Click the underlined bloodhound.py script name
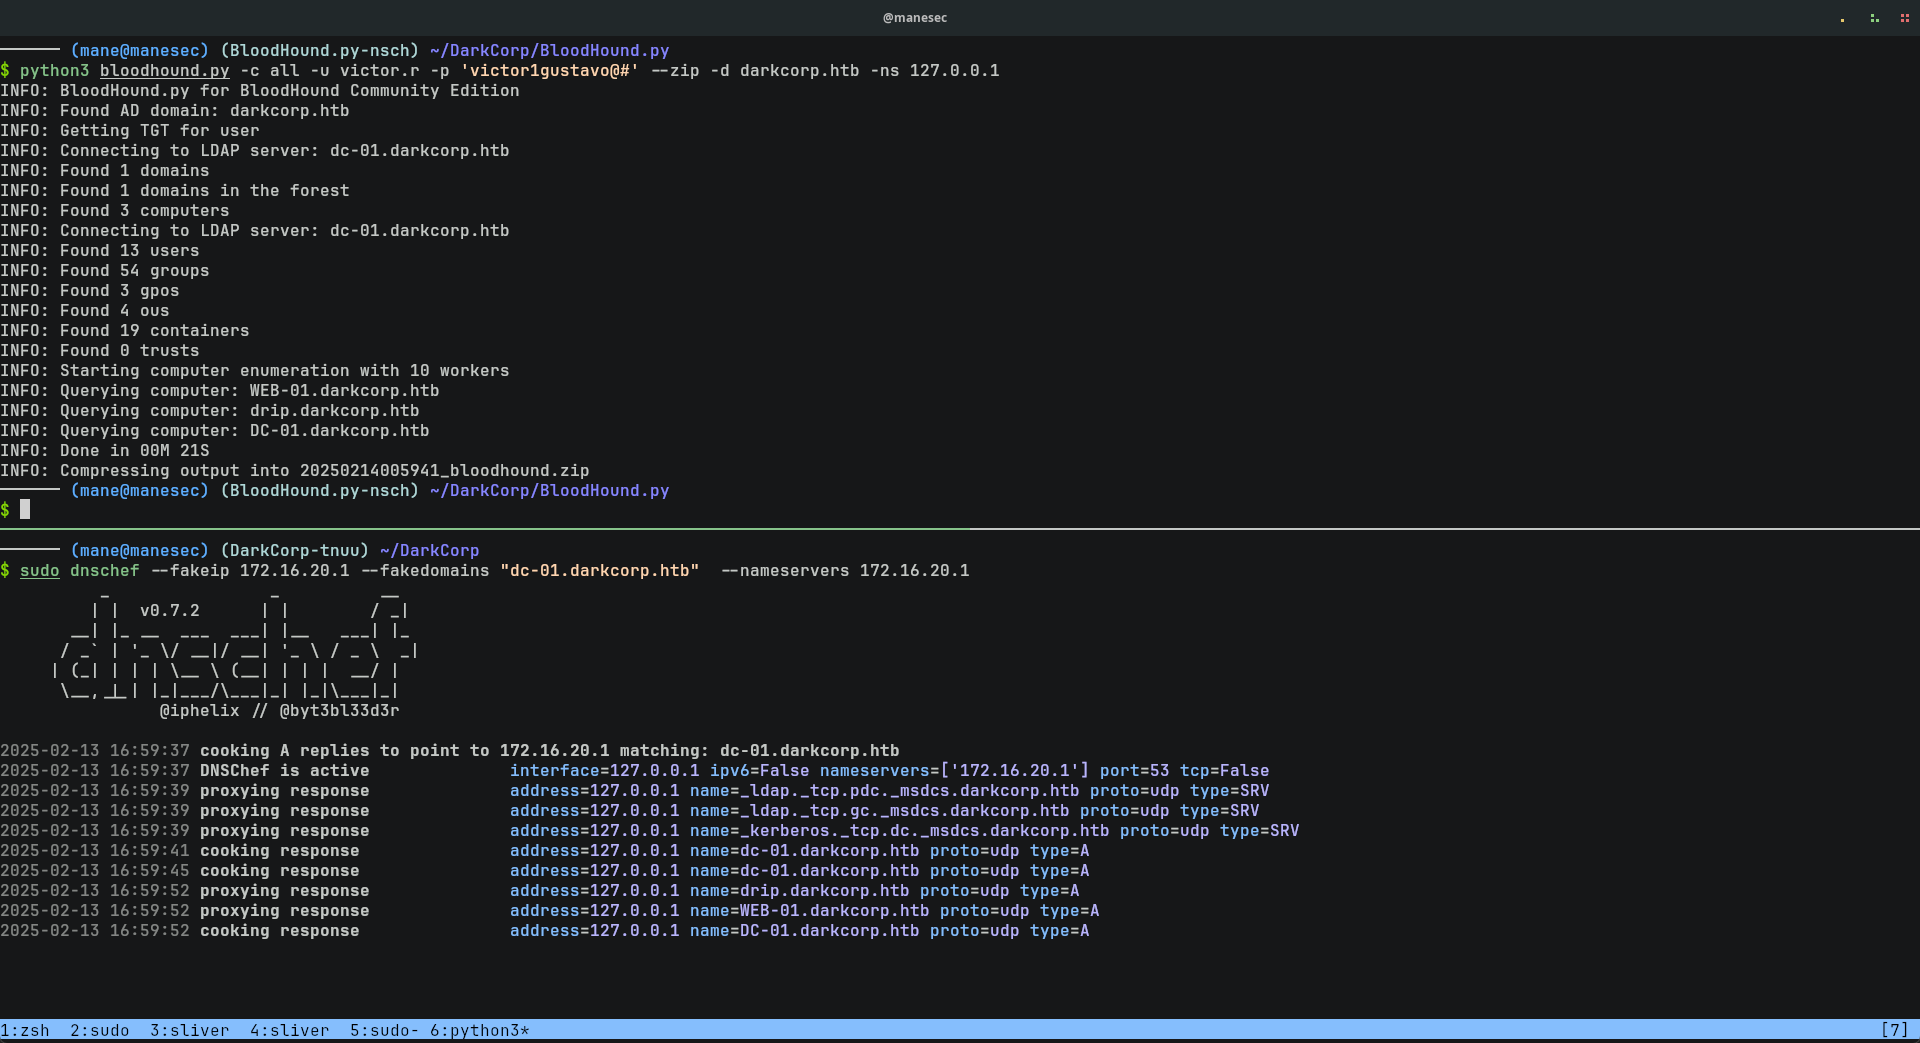 tap(164, 71)
